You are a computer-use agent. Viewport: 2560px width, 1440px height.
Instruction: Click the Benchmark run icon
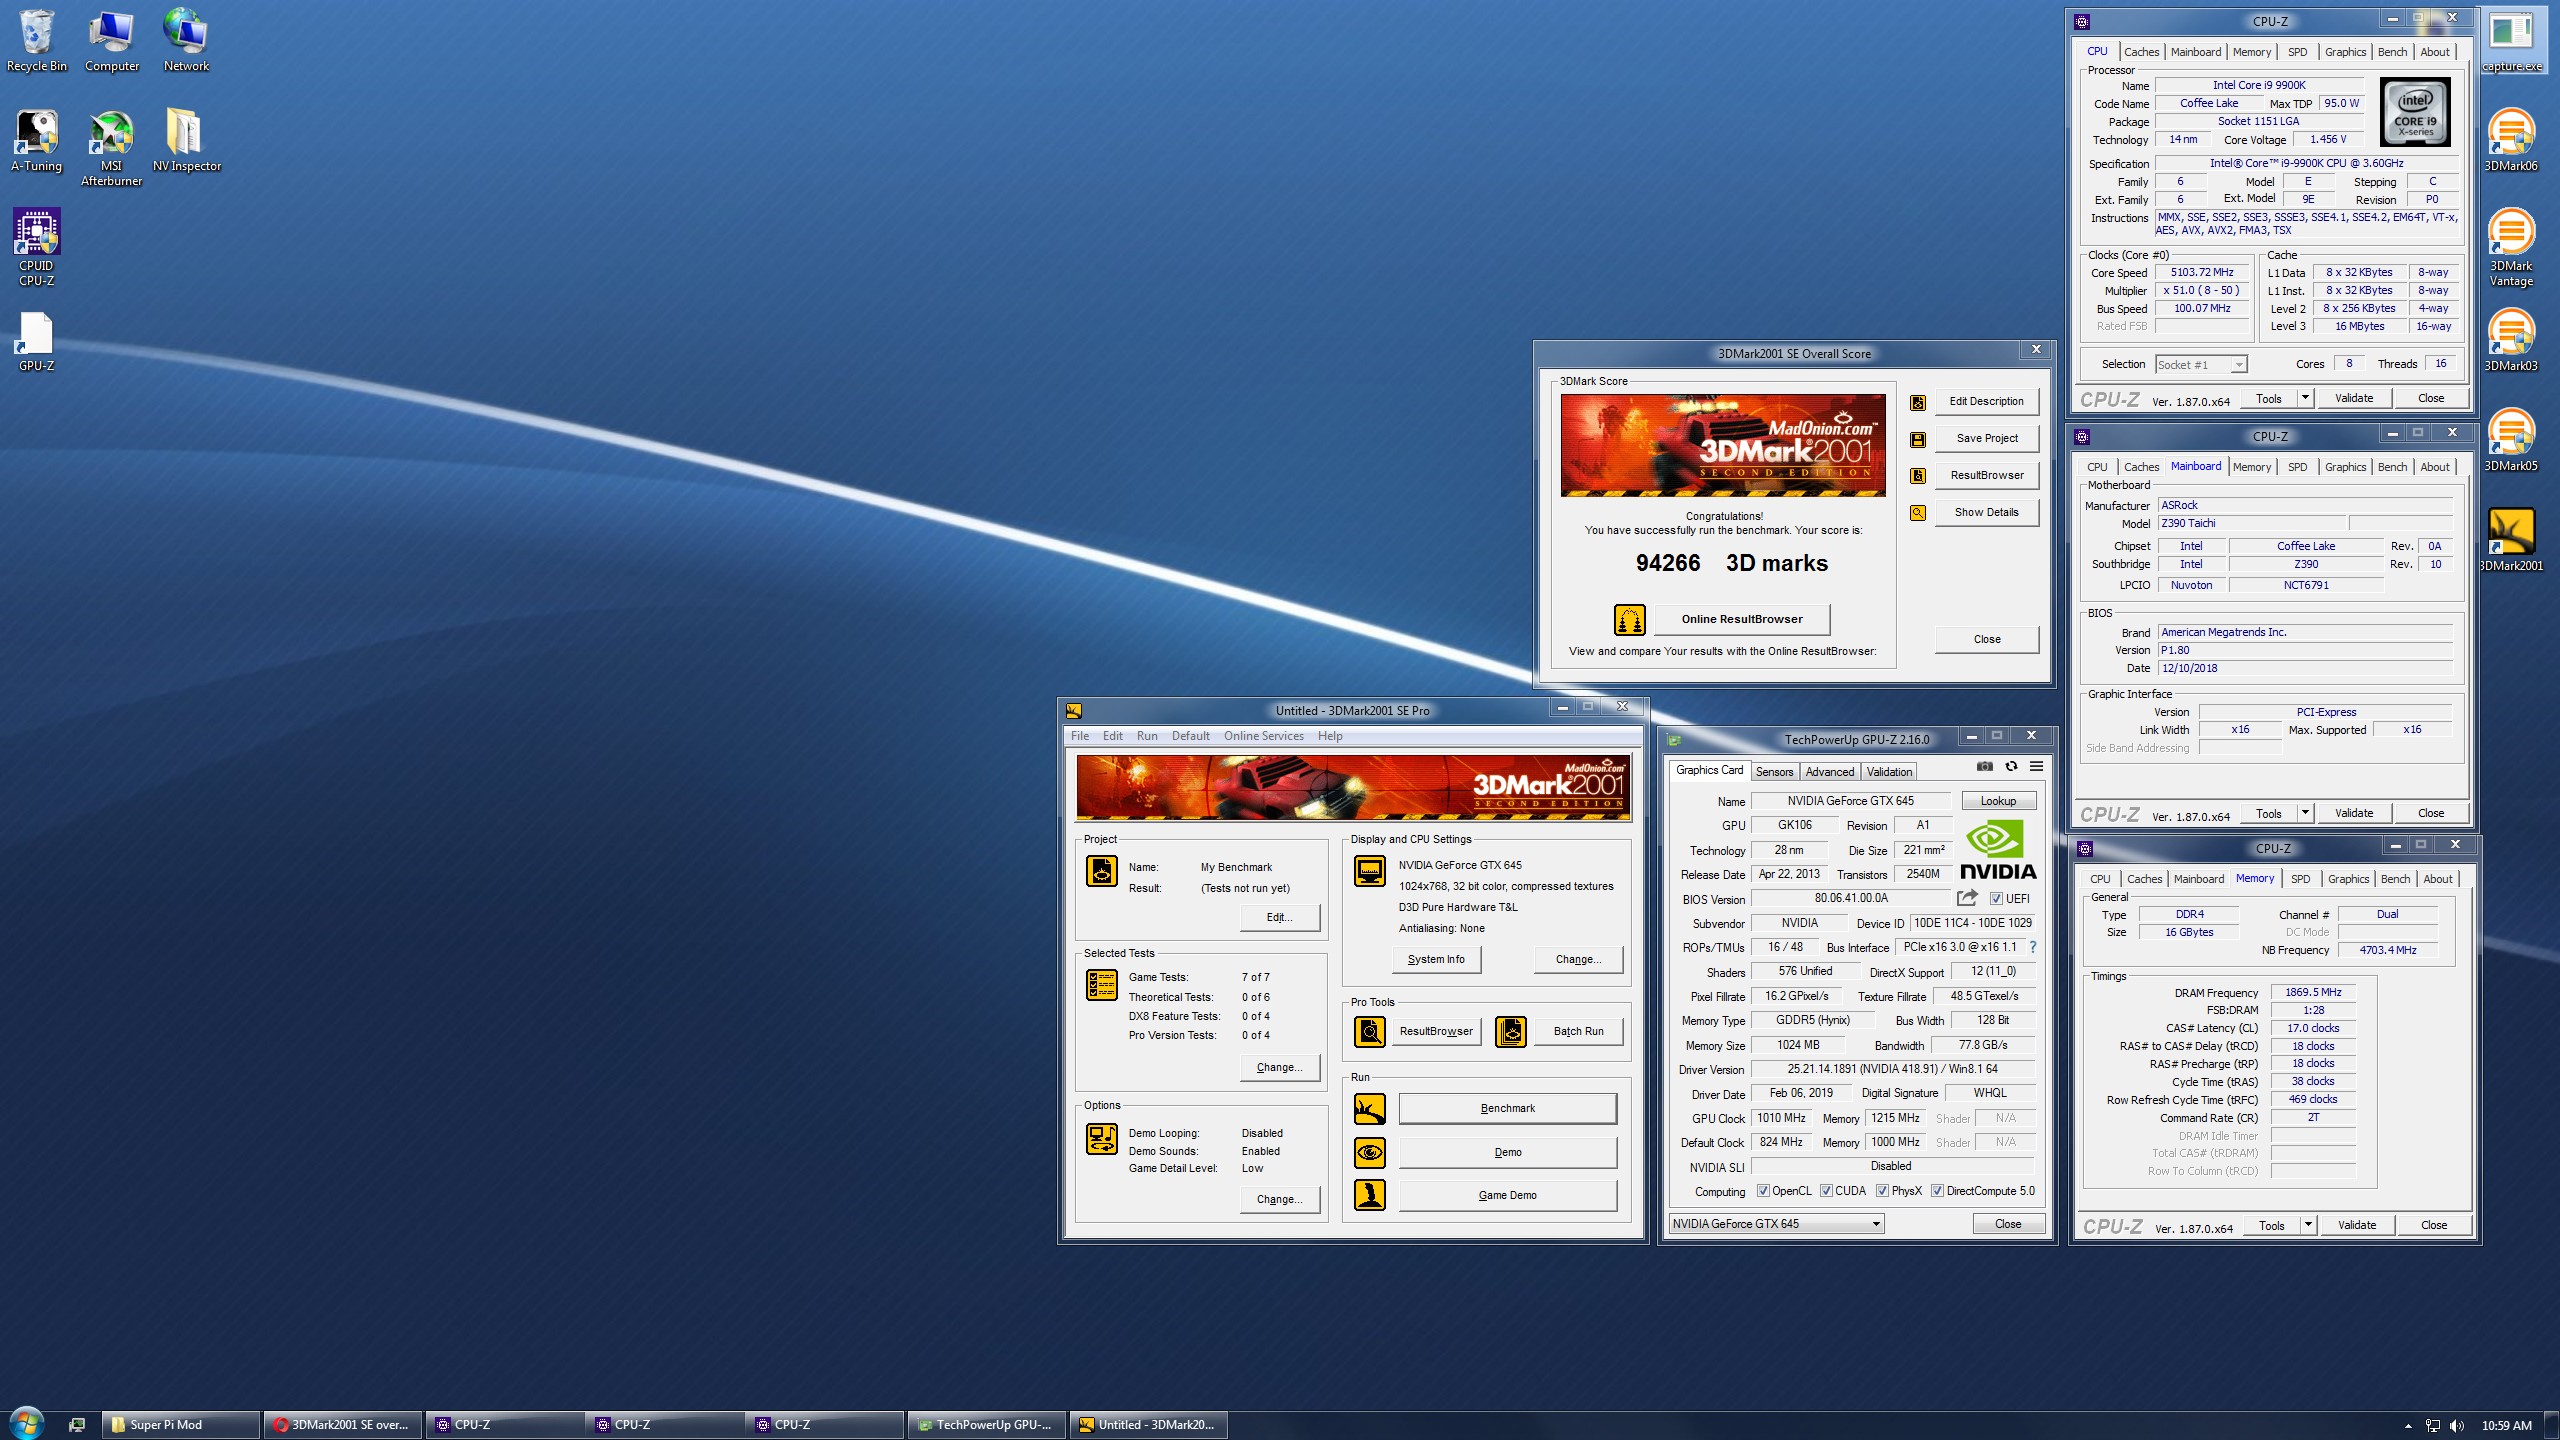tap(1370, 1109)
